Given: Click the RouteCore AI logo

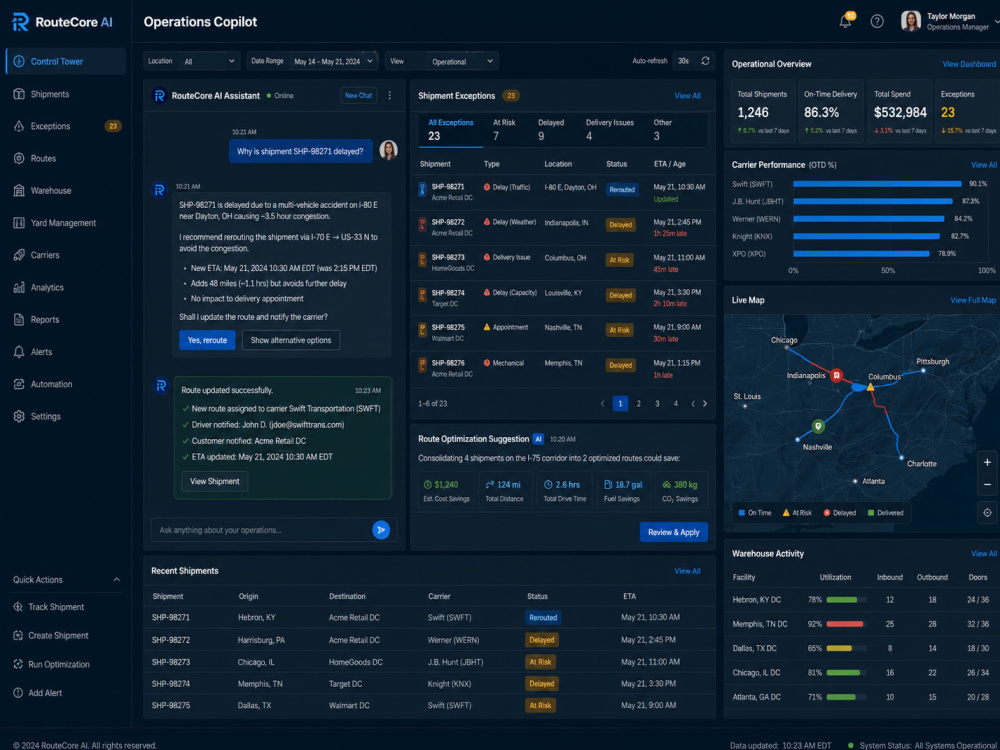Looking at the screenshot, I should [x=62, y=22].
